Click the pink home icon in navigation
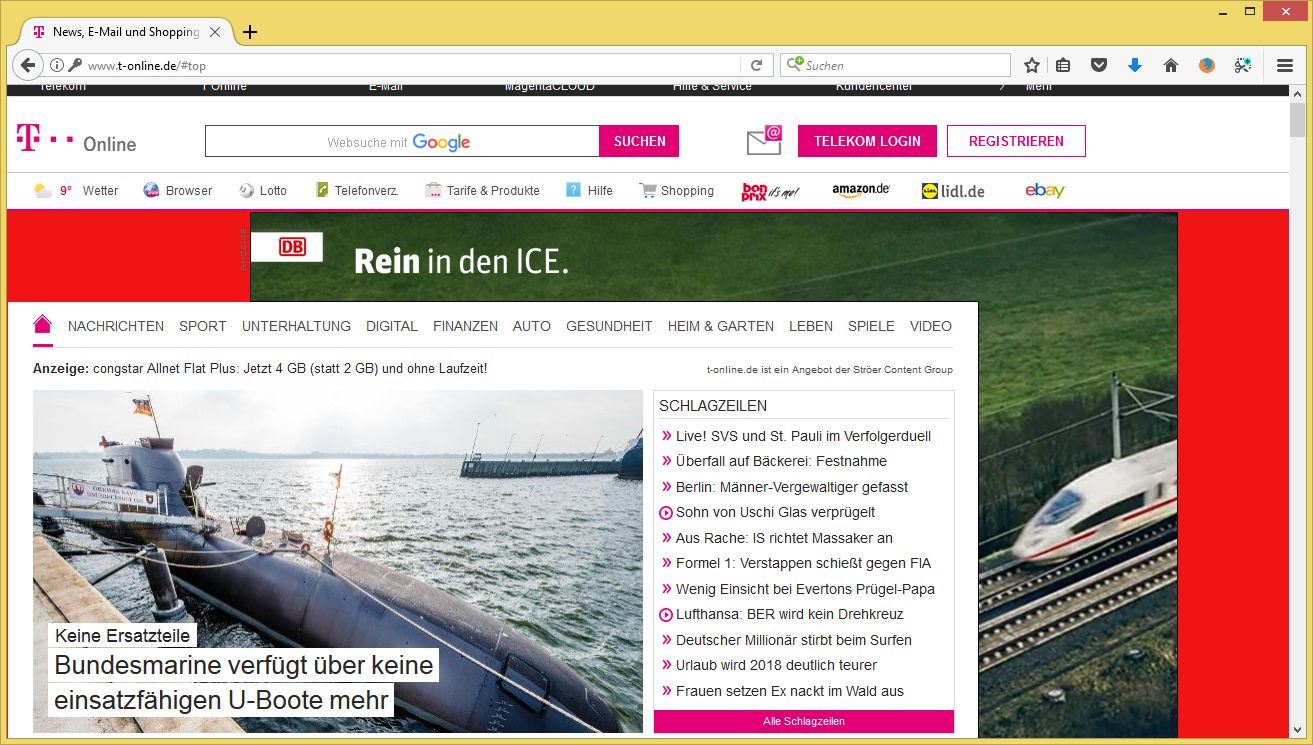 point(42,324)
